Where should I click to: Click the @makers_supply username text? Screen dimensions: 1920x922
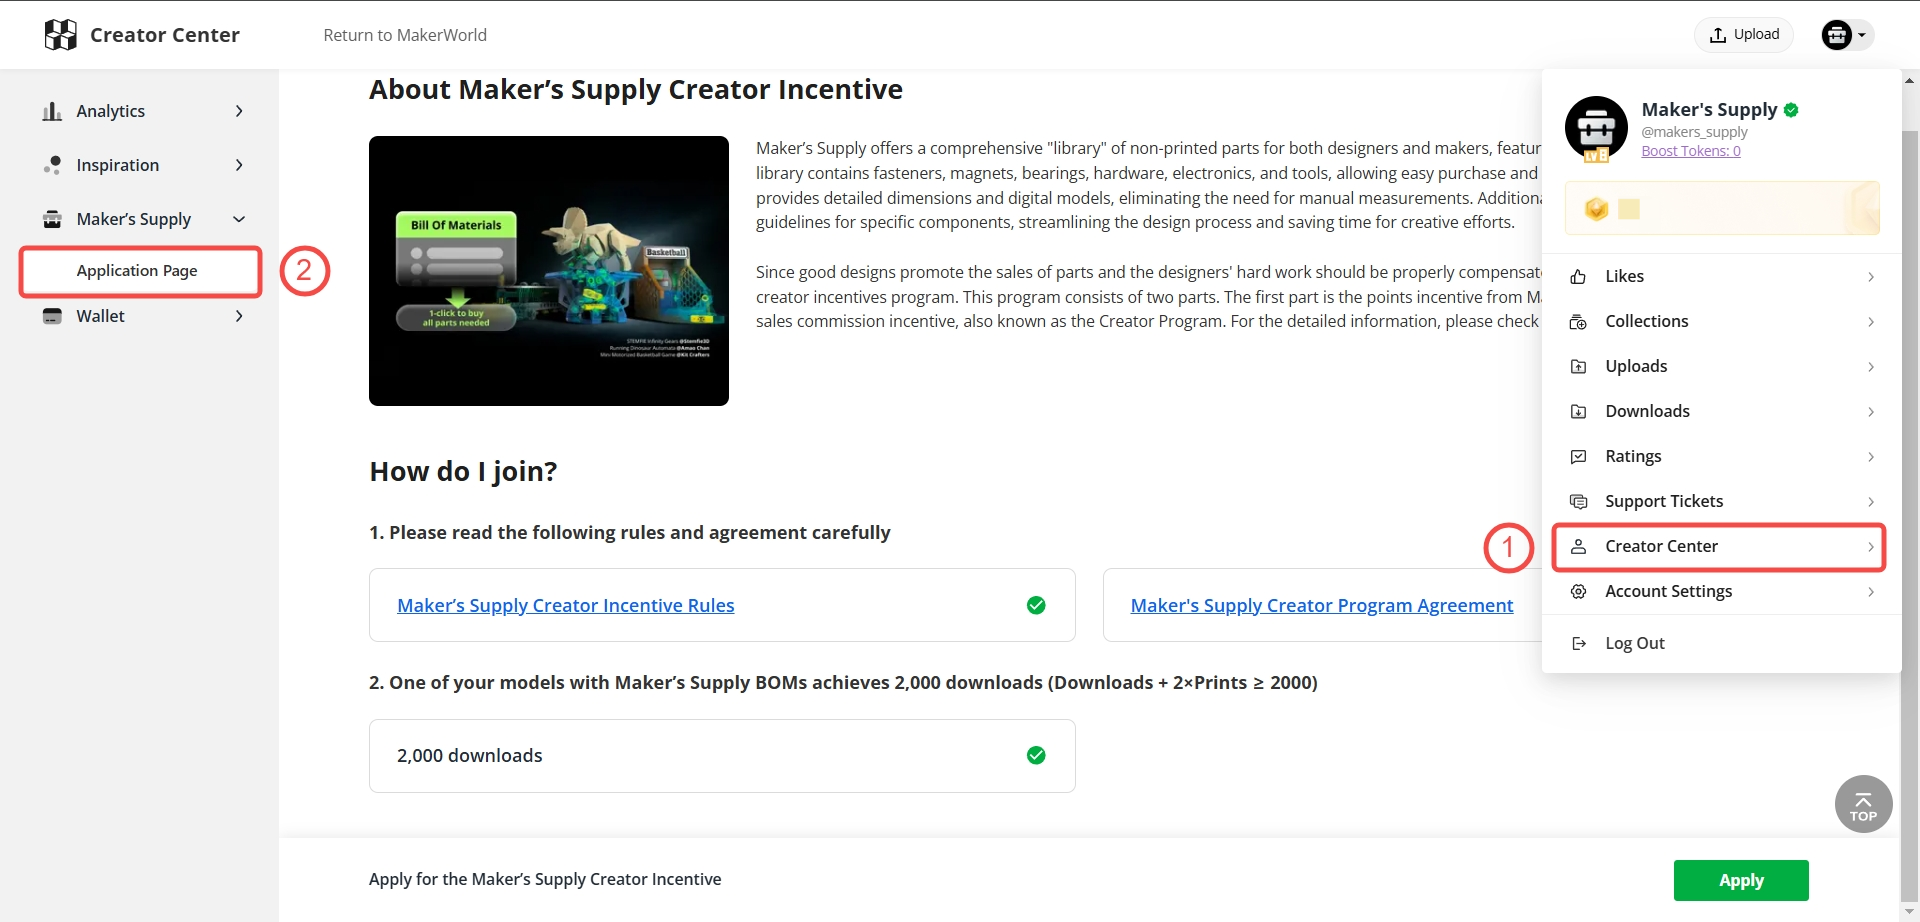1694,132
